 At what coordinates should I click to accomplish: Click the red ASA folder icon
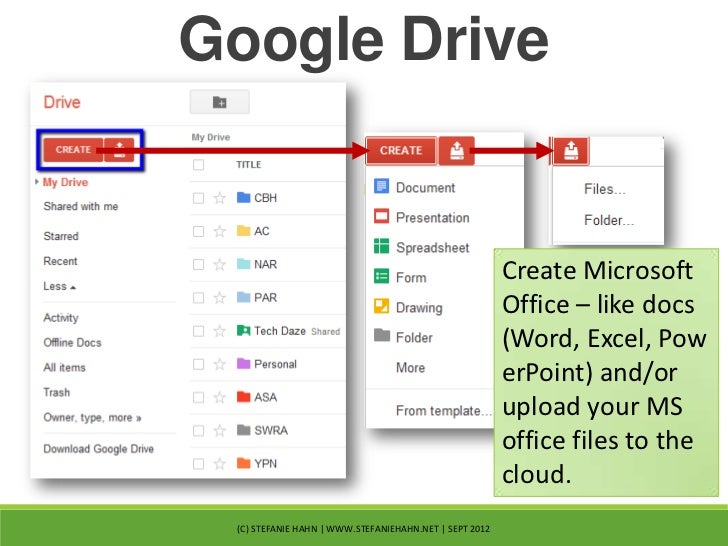[243, 397]
